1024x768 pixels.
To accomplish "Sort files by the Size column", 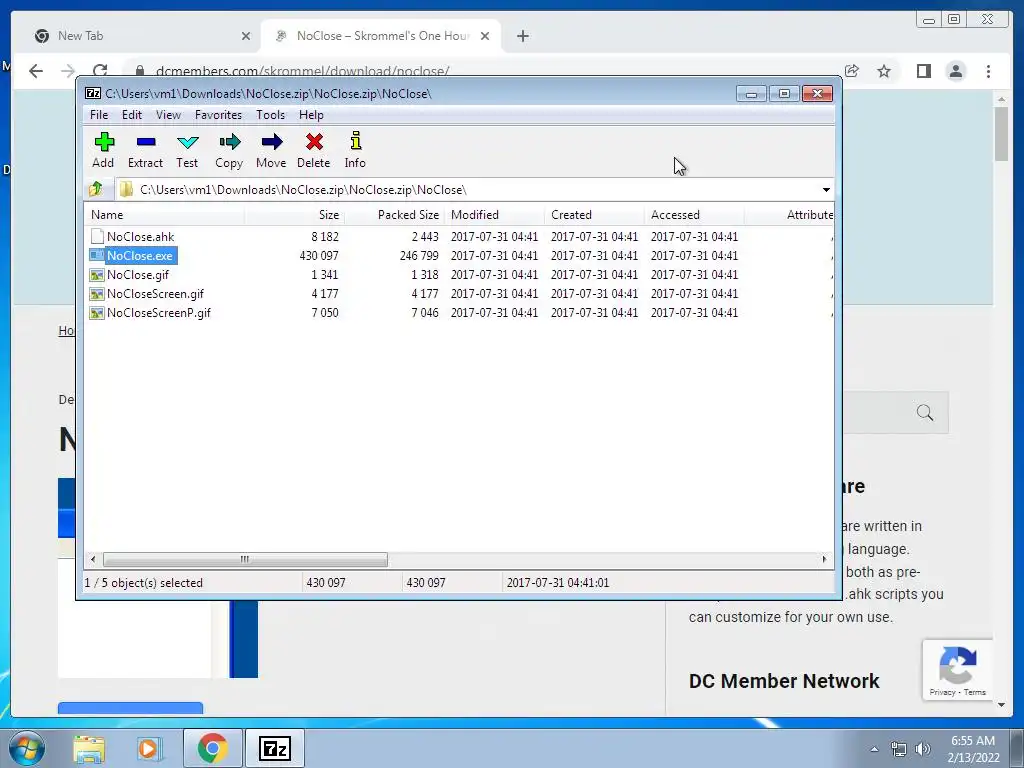I will tap(294, 215).
